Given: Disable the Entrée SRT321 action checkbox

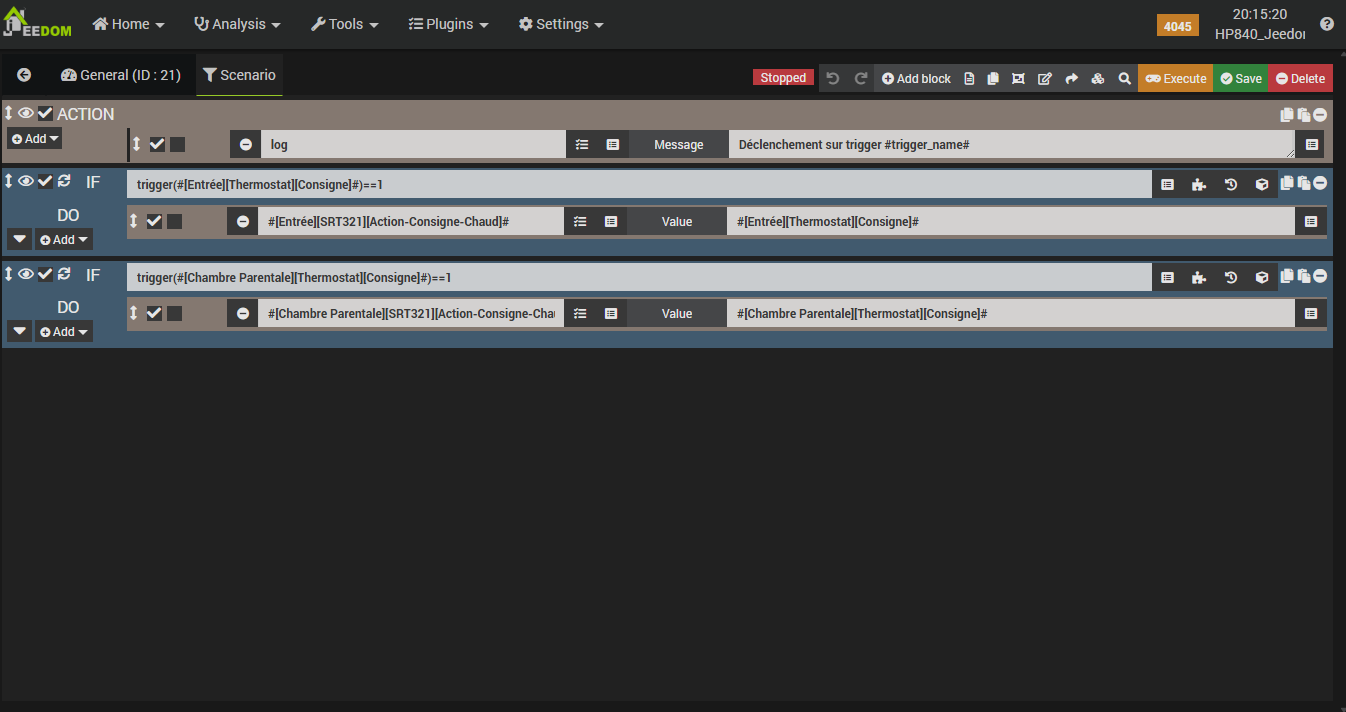Looking at the screenshot, I should click(x=154, y=222).
